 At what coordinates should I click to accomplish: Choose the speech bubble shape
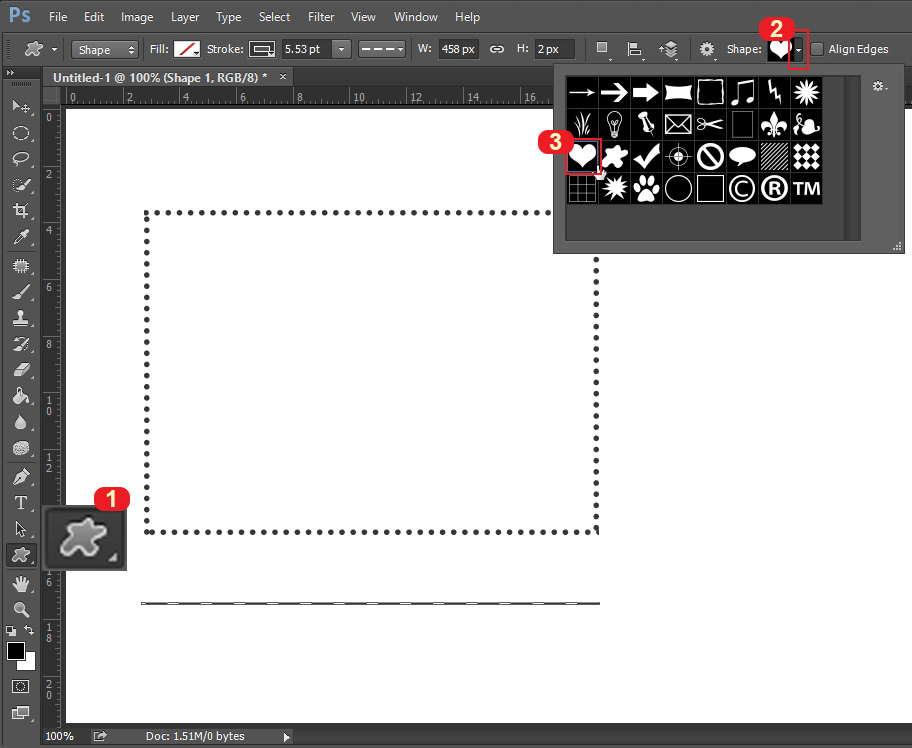click(x=742, y=156)
